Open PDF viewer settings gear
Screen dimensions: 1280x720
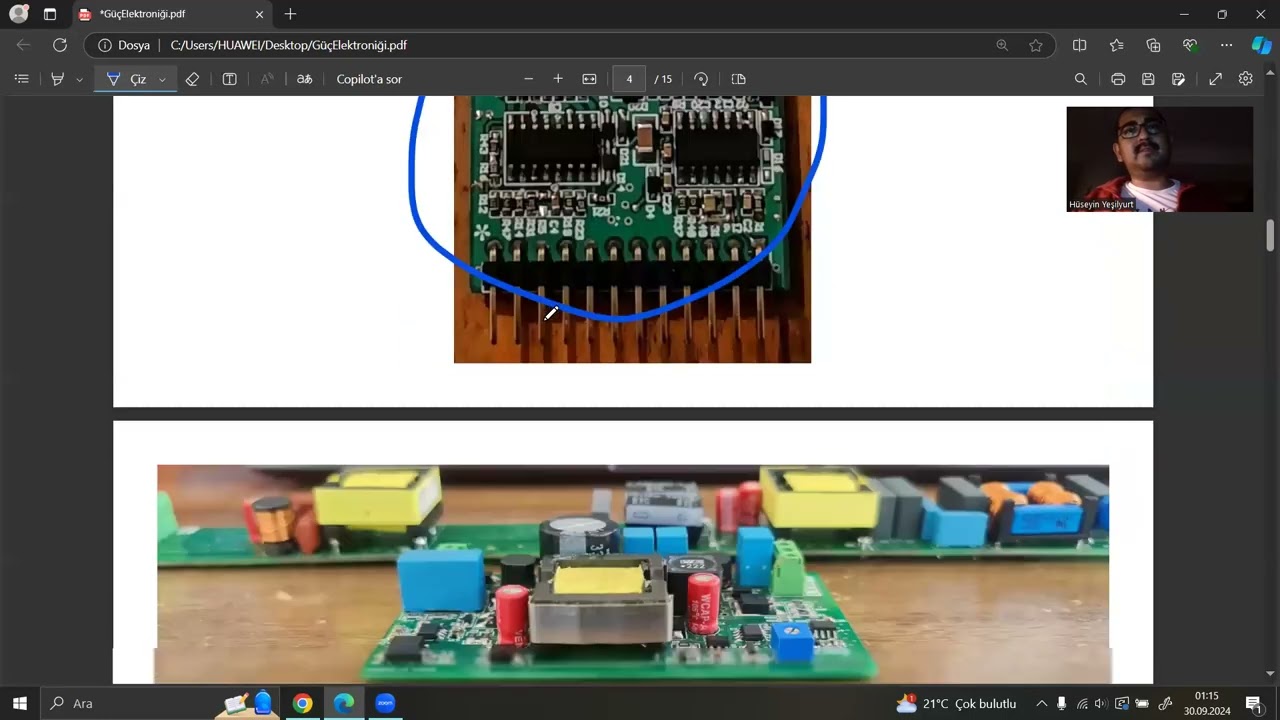(x=1246, y=79)
